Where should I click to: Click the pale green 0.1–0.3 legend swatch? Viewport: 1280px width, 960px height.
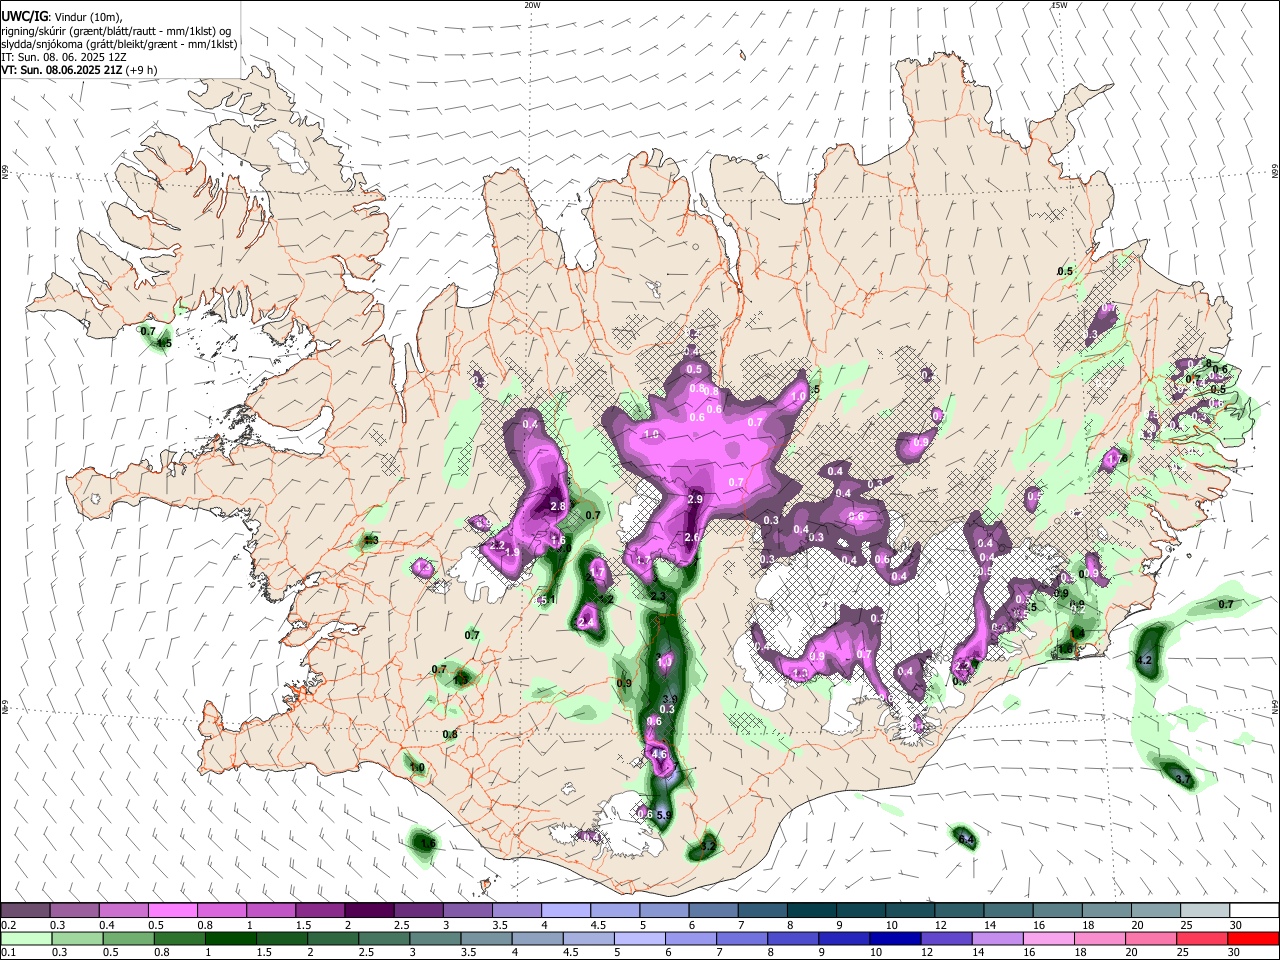click(x=26, y=938)
